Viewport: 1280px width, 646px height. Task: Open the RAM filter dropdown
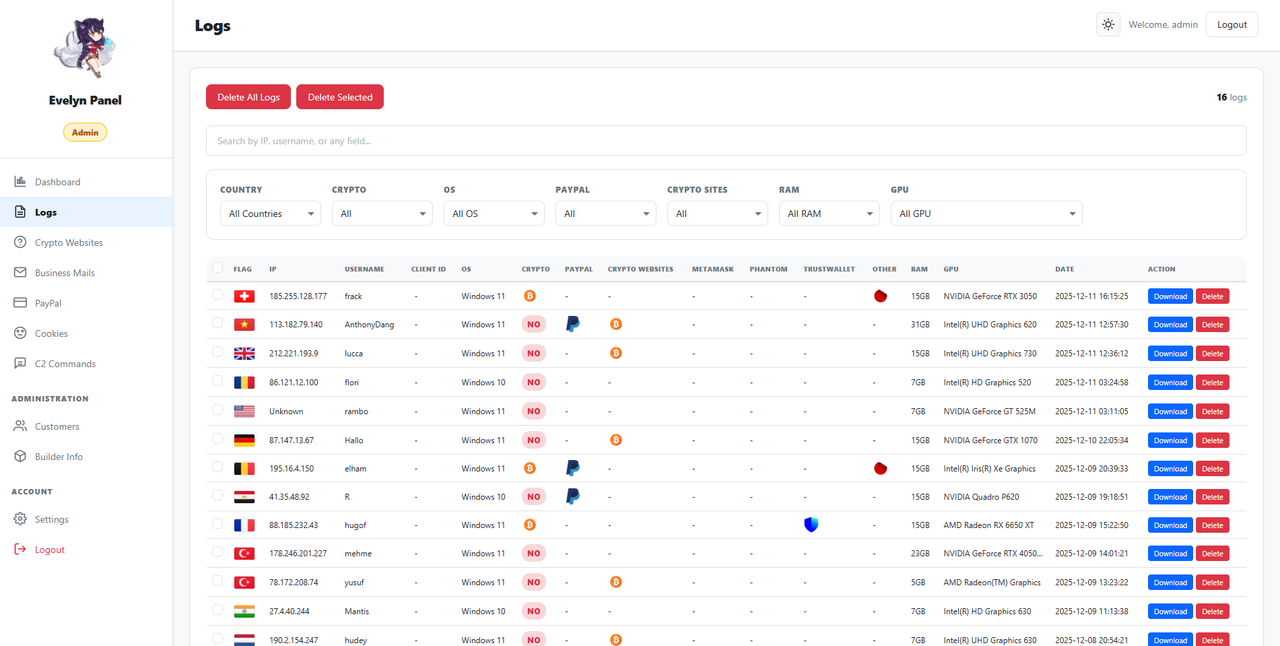click(829, 213)
